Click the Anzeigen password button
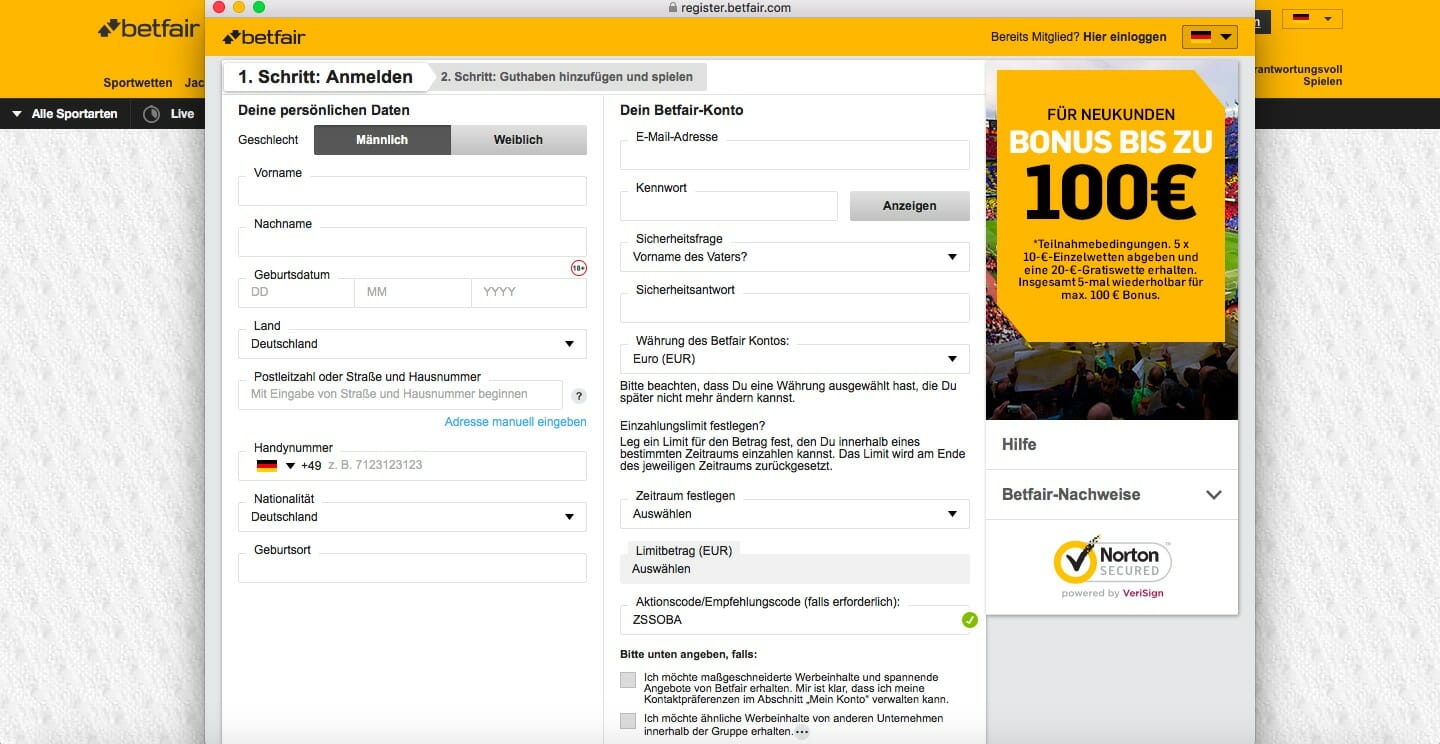This screenshot has width=1440, height=744. point(910,206)
